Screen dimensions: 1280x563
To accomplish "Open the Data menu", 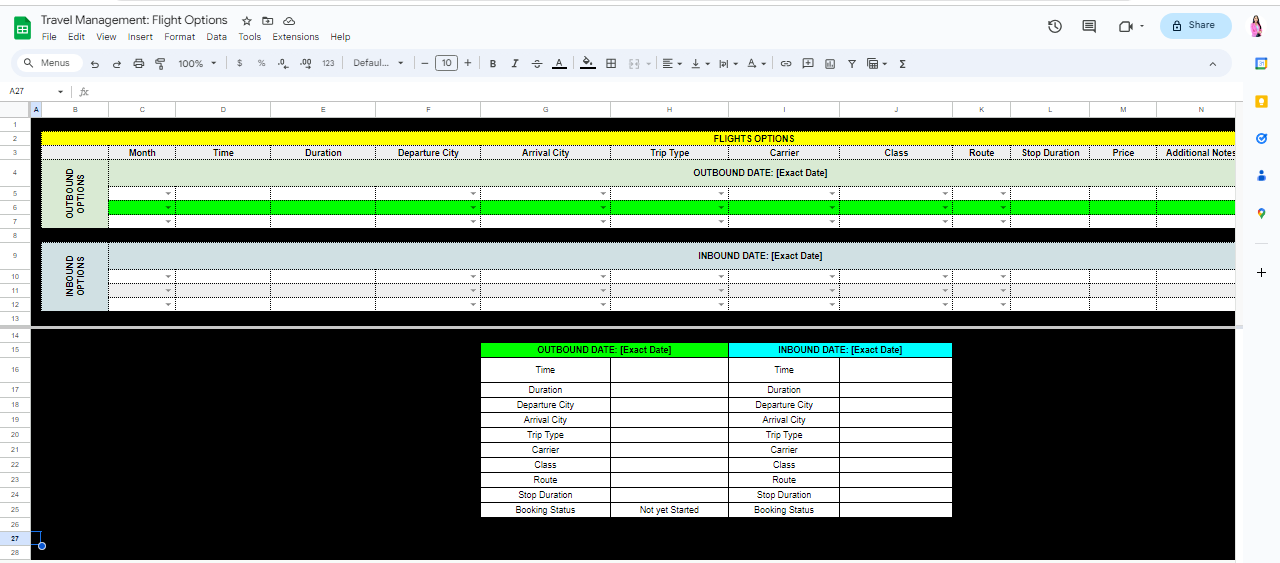I will point(217,37).
